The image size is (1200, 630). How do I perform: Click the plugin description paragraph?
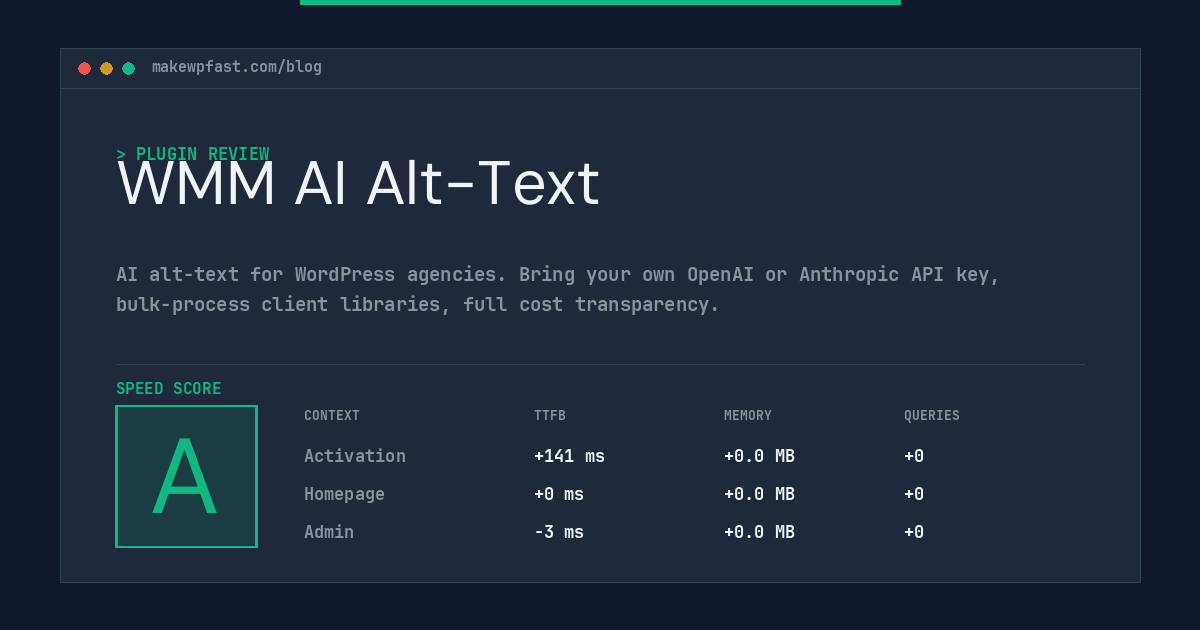click(x=558, y=289)
